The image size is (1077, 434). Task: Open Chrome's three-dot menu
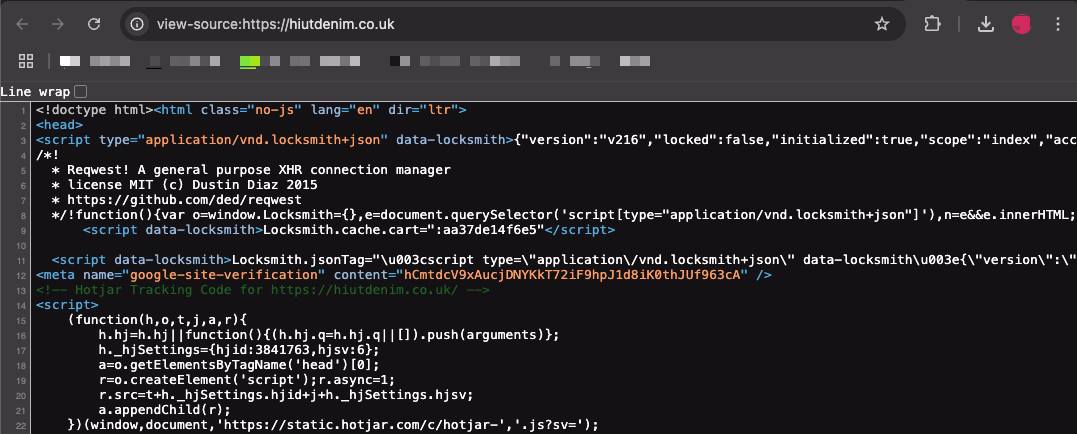1058,25
